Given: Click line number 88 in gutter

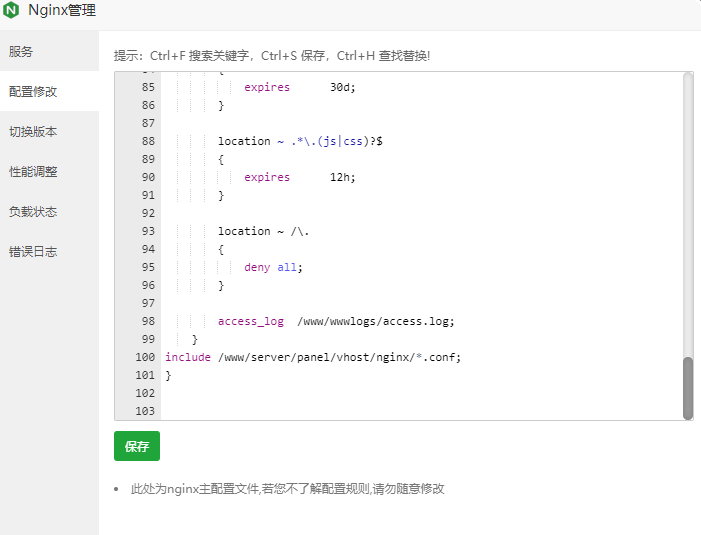Looking at the screenshot, I should [x=148, y=141].
